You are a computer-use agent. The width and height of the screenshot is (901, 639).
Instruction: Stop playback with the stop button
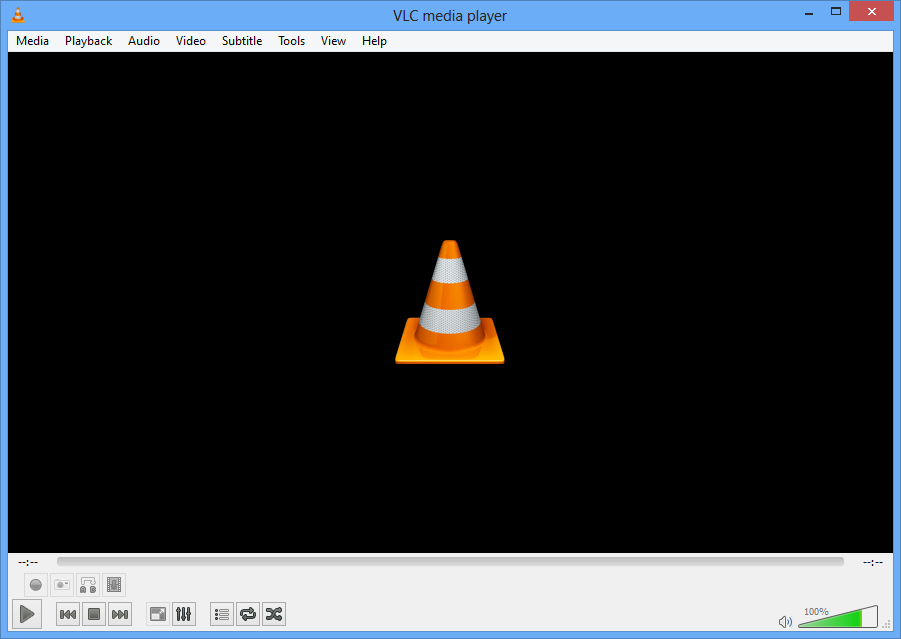coord(94,614)
